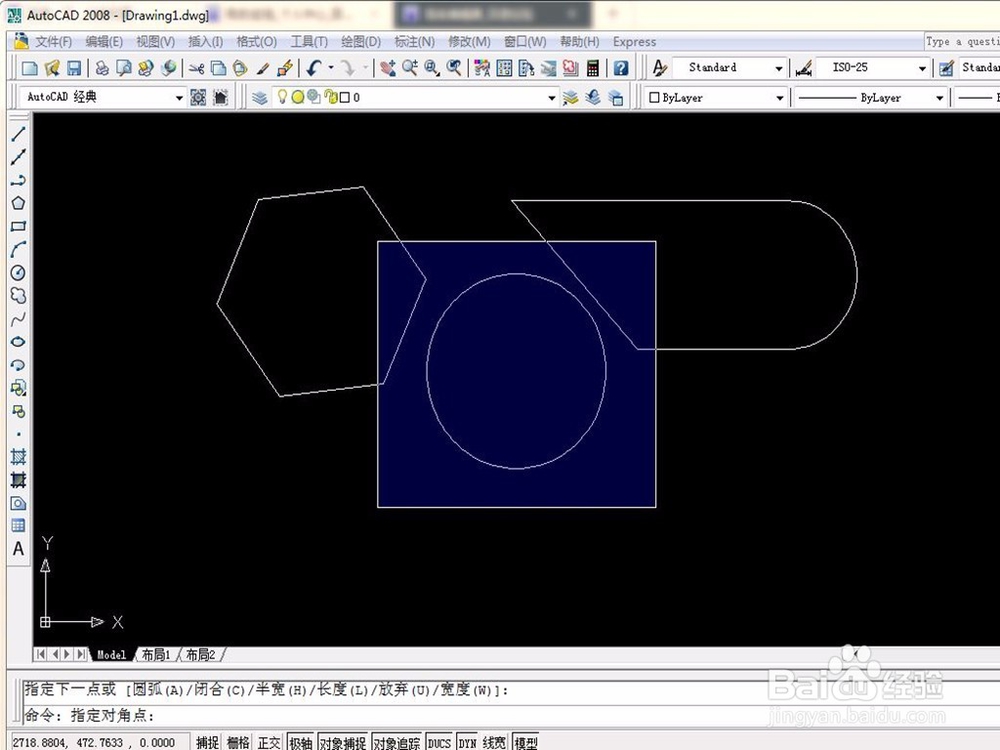
Task: Toggle 捕捉 snap mode in status bar
Action: 207,742
